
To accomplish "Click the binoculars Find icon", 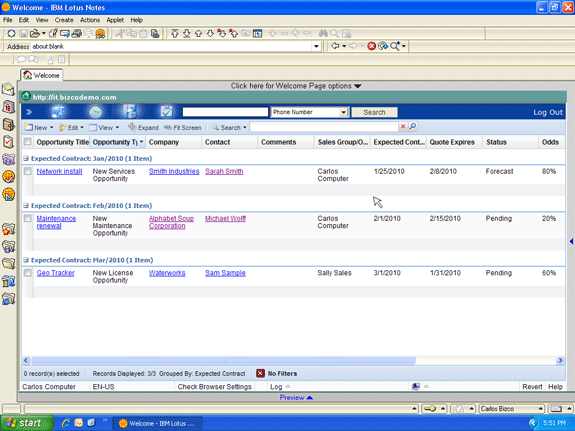I will click(323, 34).
